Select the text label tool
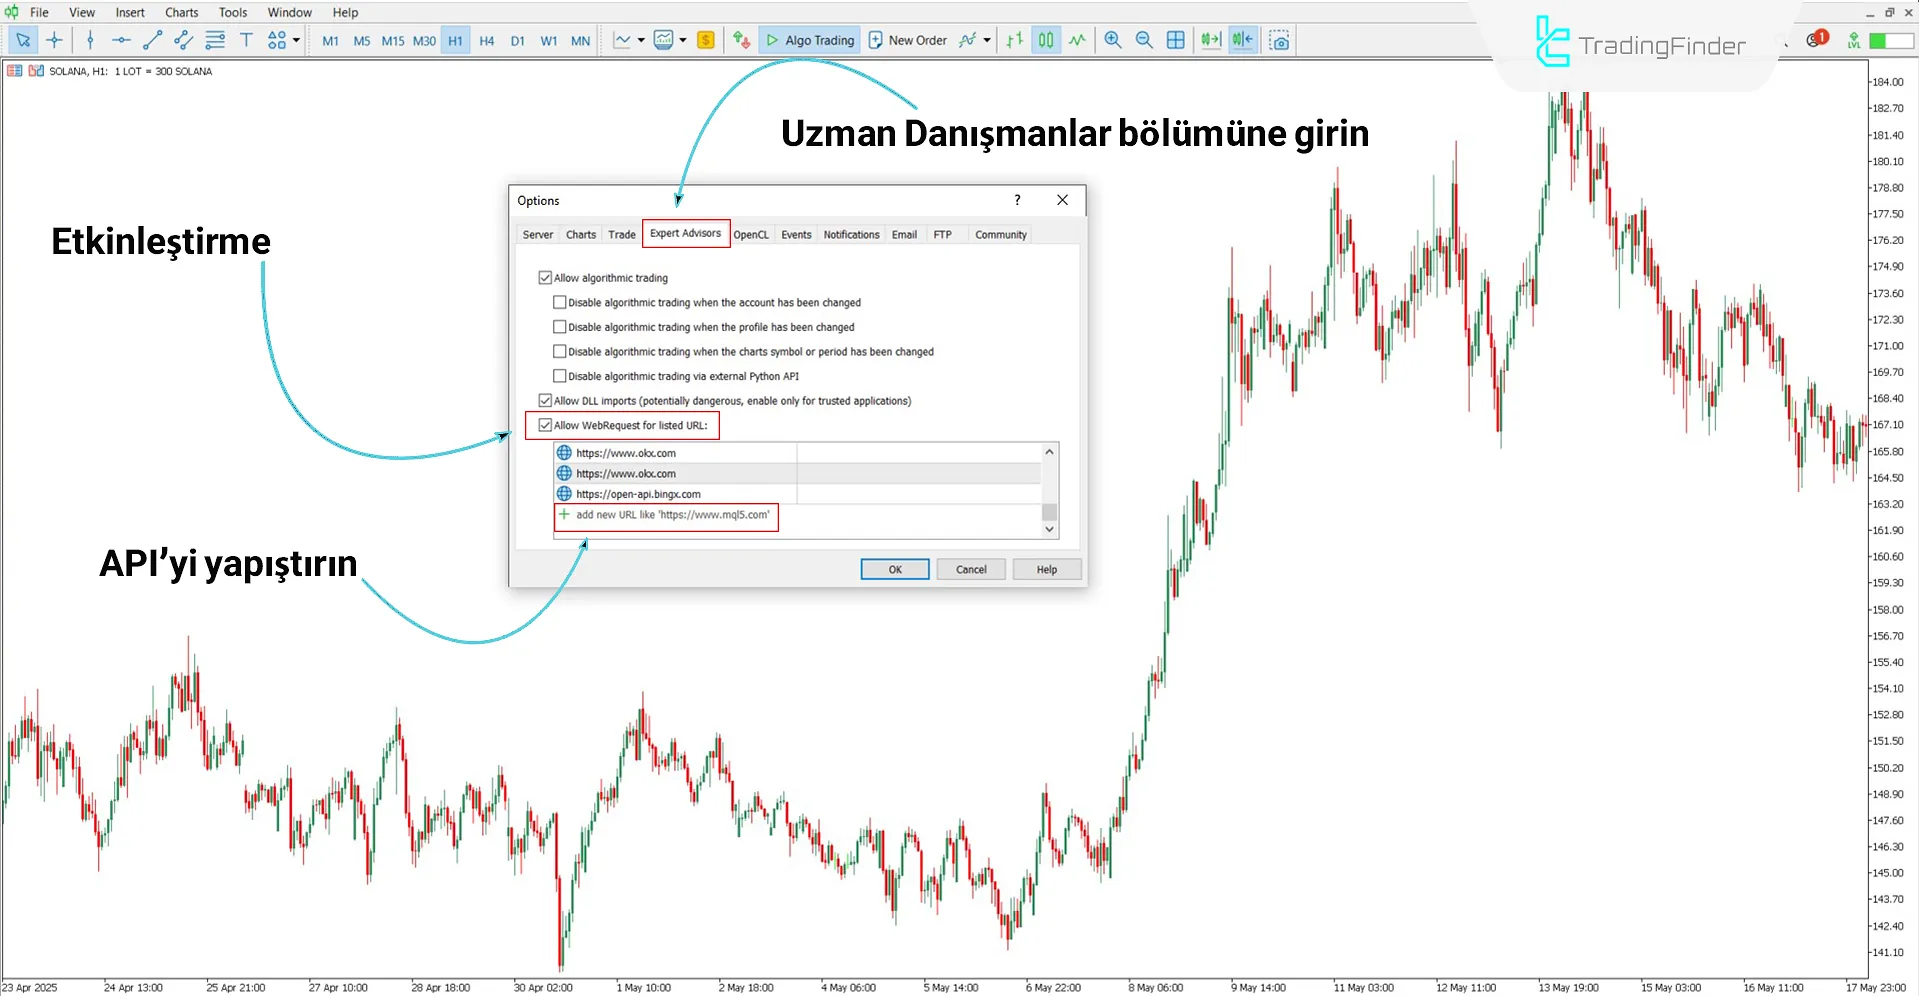 click(246, 40)
